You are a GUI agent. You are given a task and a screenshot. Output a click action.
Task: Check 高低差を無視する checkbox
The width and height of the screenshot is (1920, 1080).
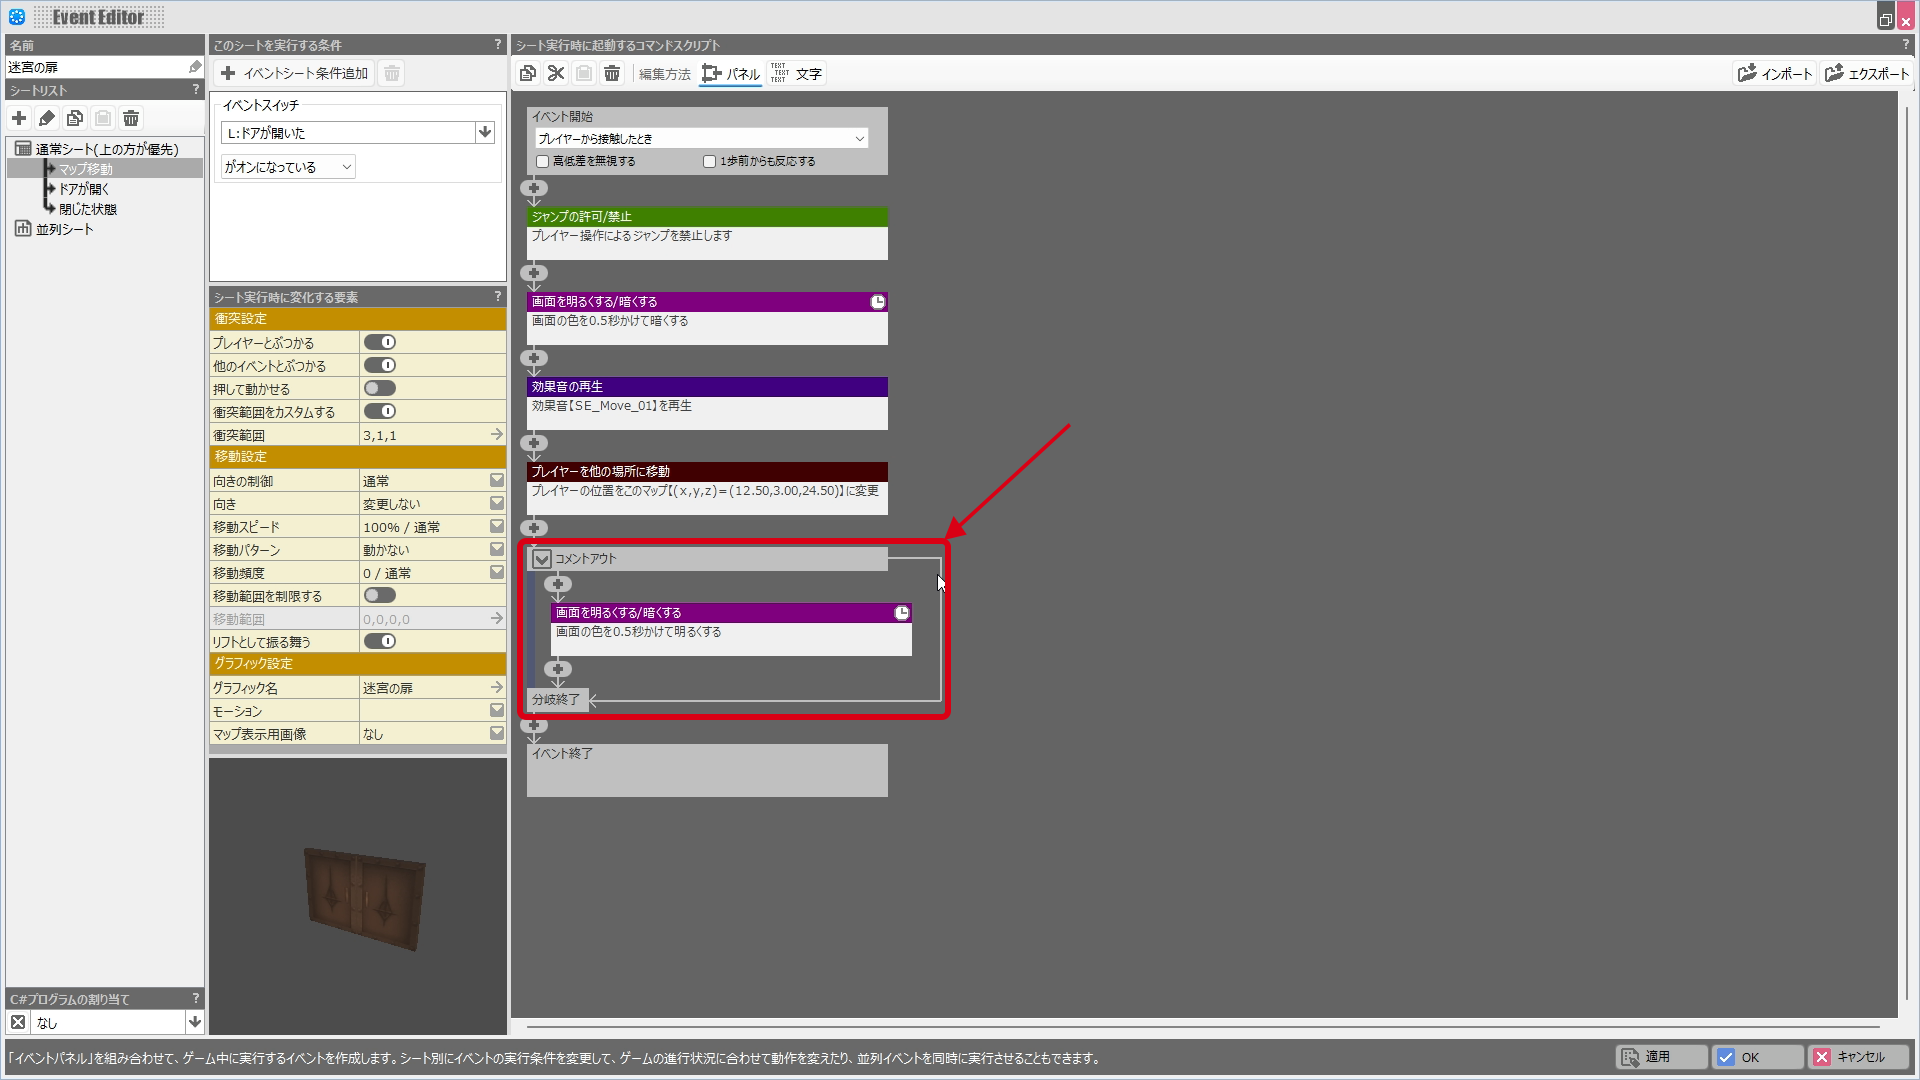coord(542,161)
